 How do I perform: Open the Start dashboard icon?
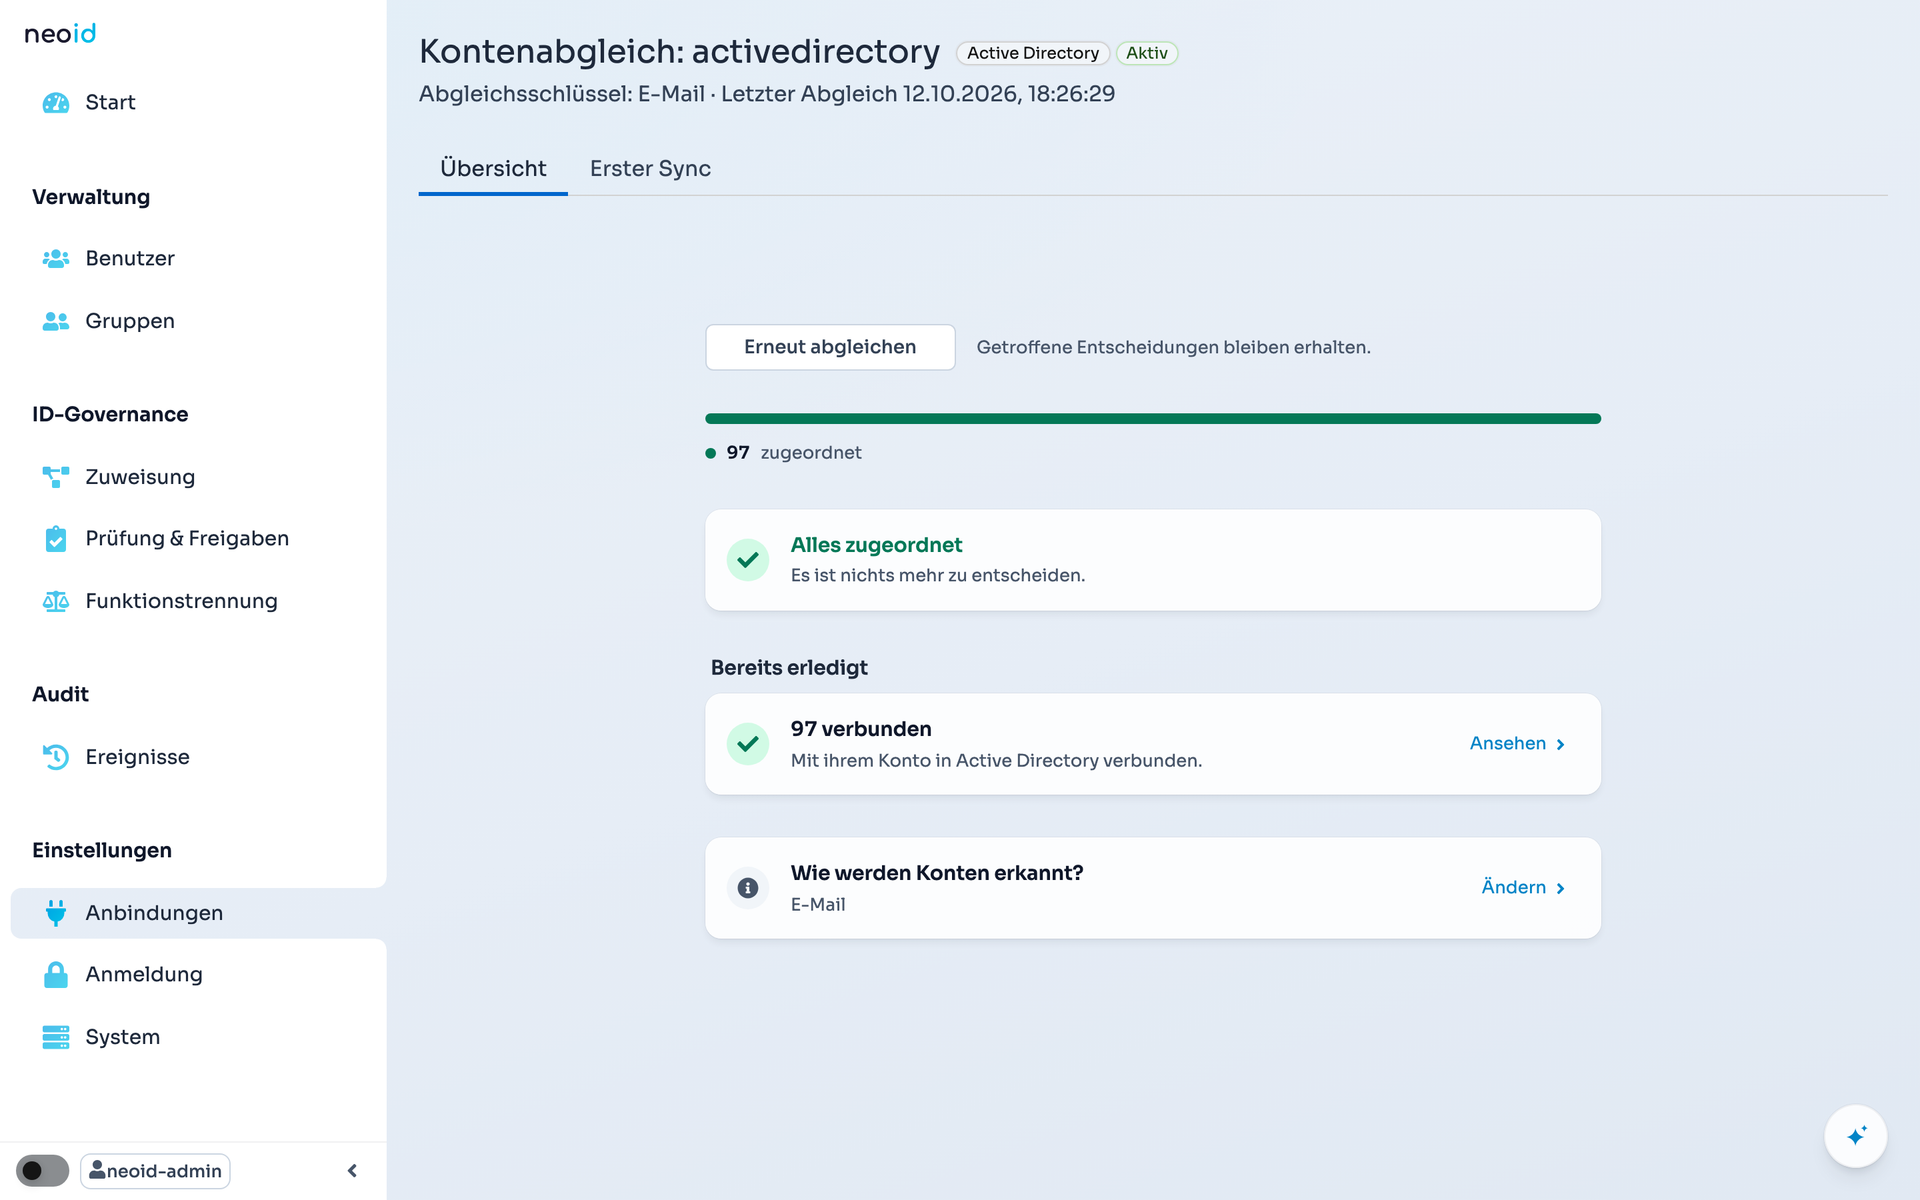(x=56, y=103)
